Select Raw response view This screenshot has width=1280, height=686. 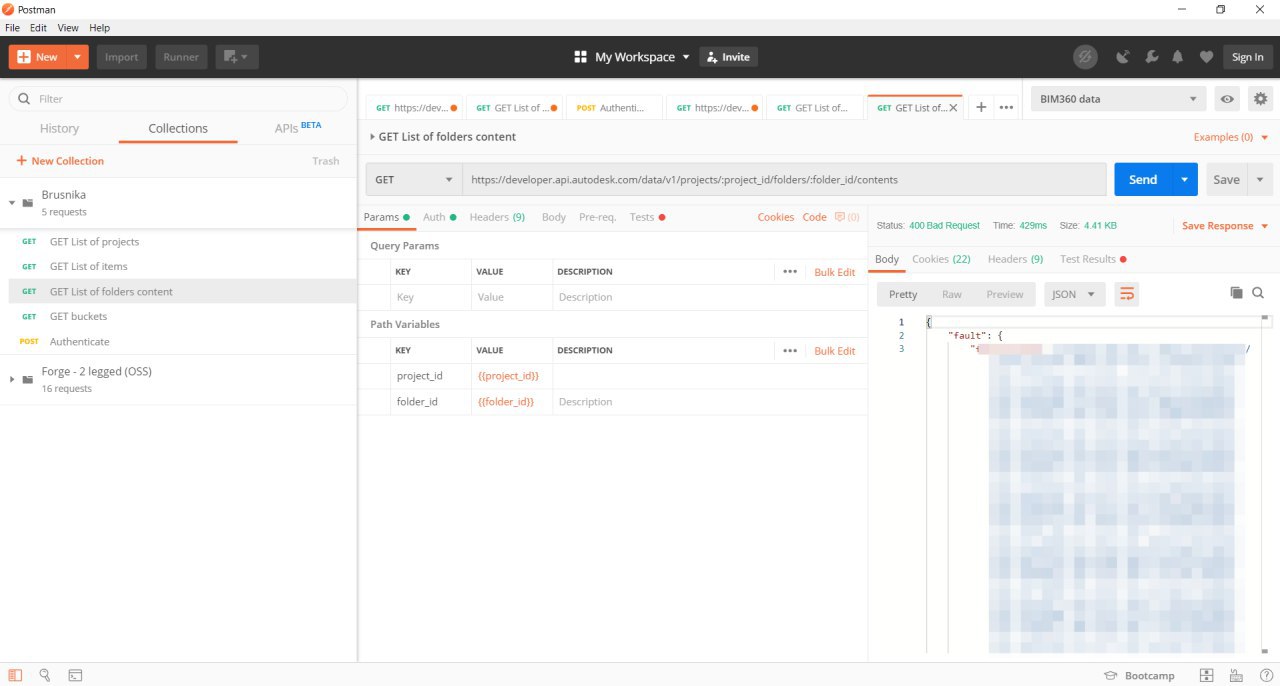coord(952,294)
